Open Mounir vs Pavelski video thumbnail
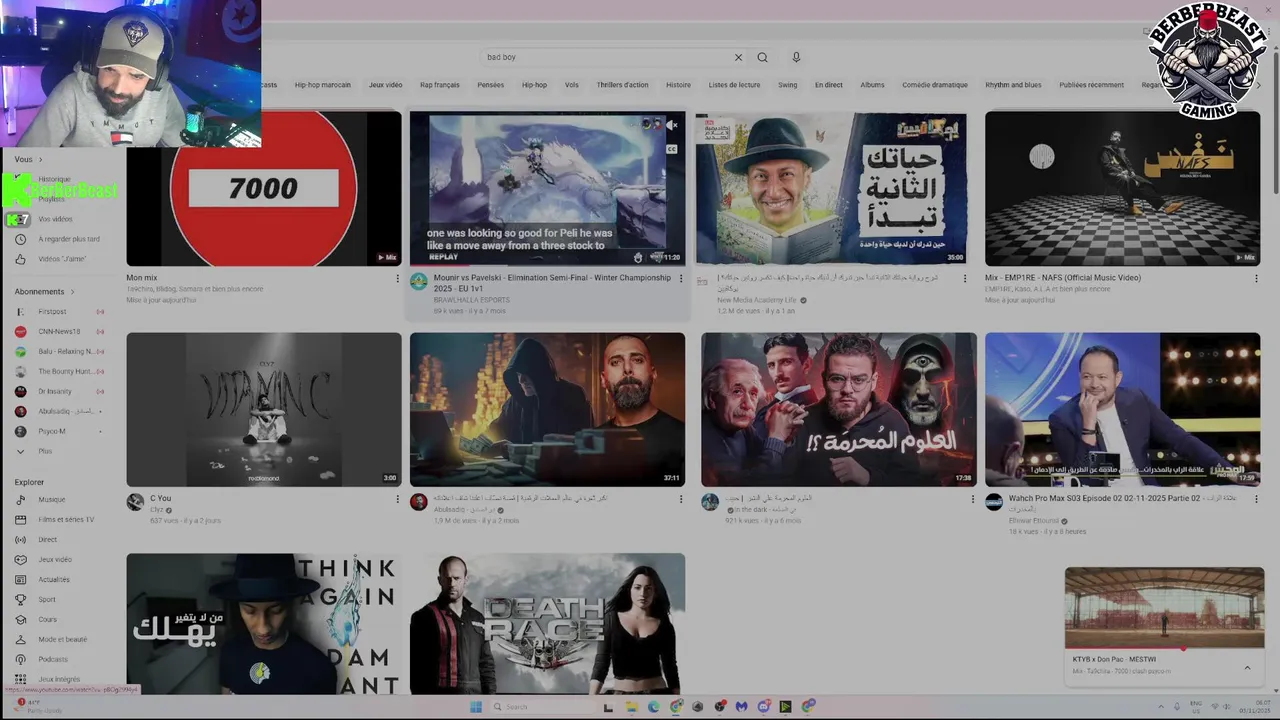The image size is (1280, 720). (x=547, y=188)
